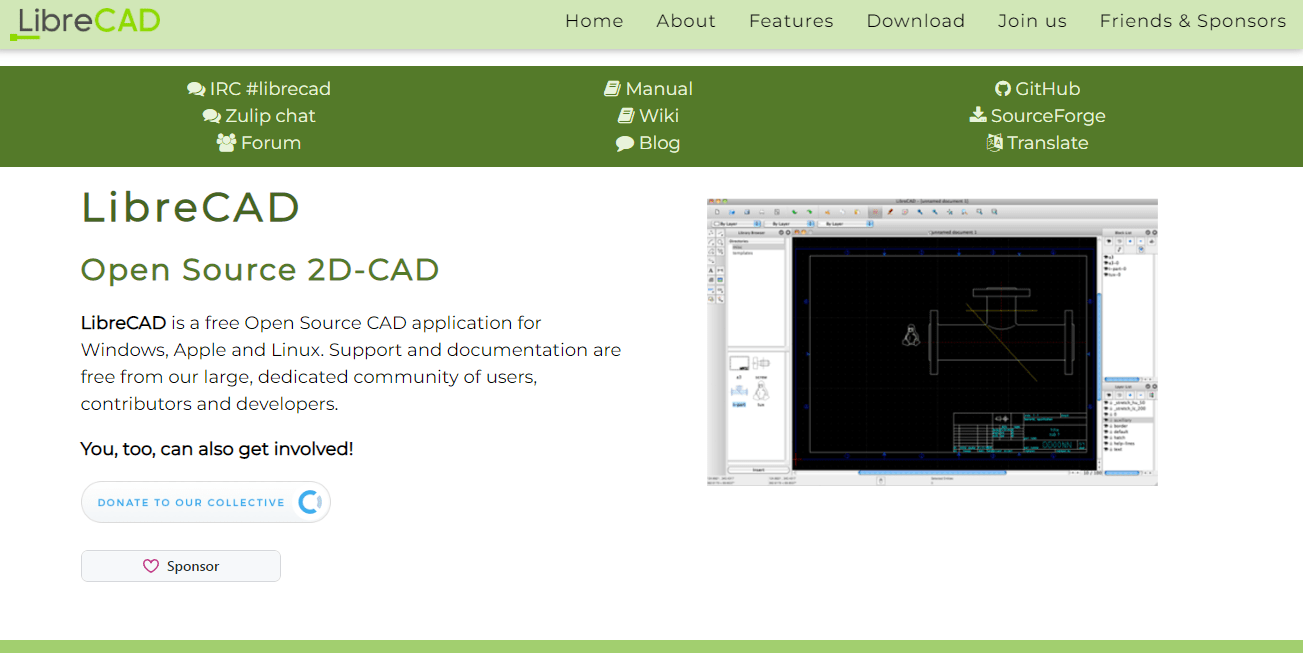Click Donate to our Collective button
Screen dimensions: 1303x653
(x=206, y=502)
